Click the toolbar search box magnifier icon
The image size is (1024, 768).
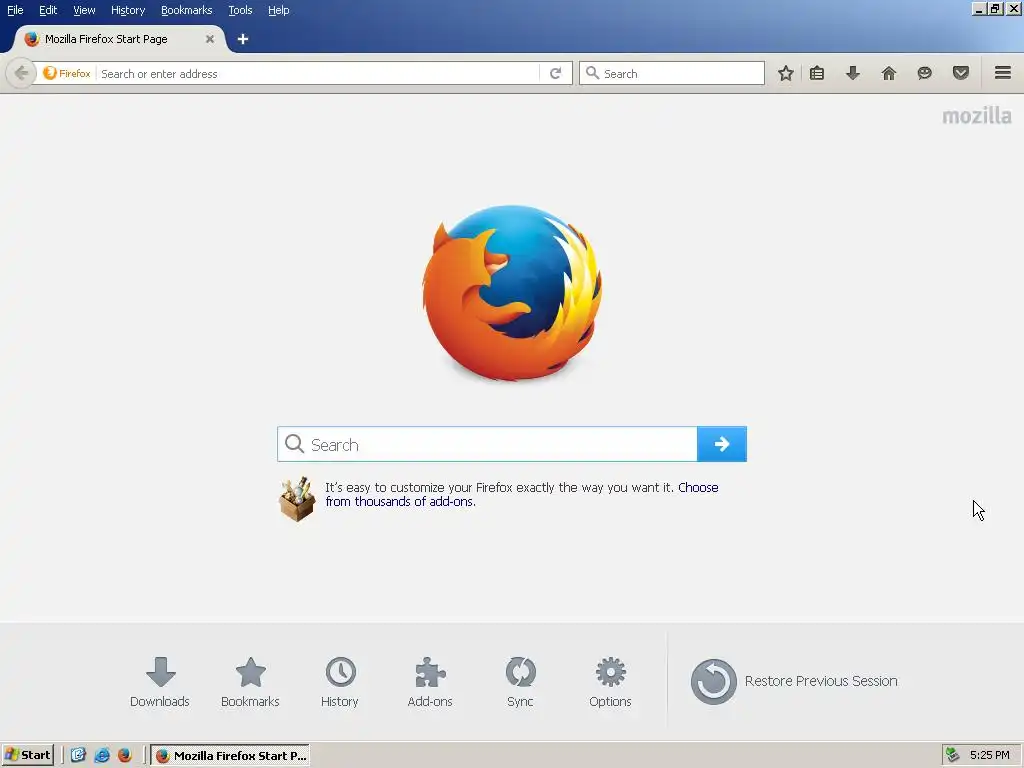pos(592,73)
